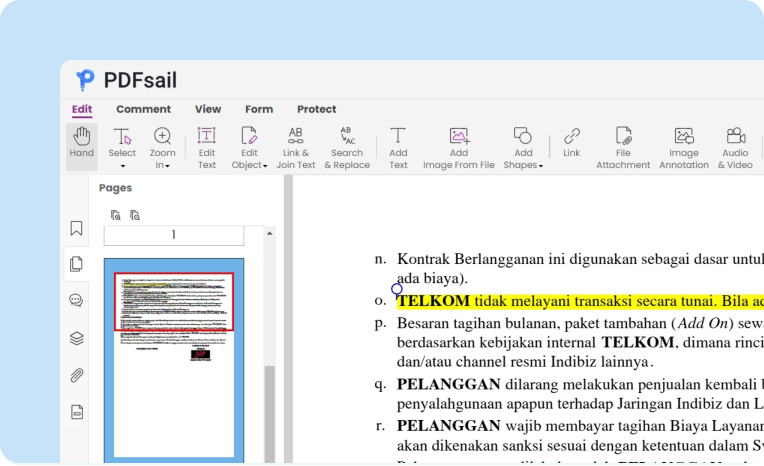Click the Pages panel scroll up arrow
This screenshot has width=764, height=466.
269,233
